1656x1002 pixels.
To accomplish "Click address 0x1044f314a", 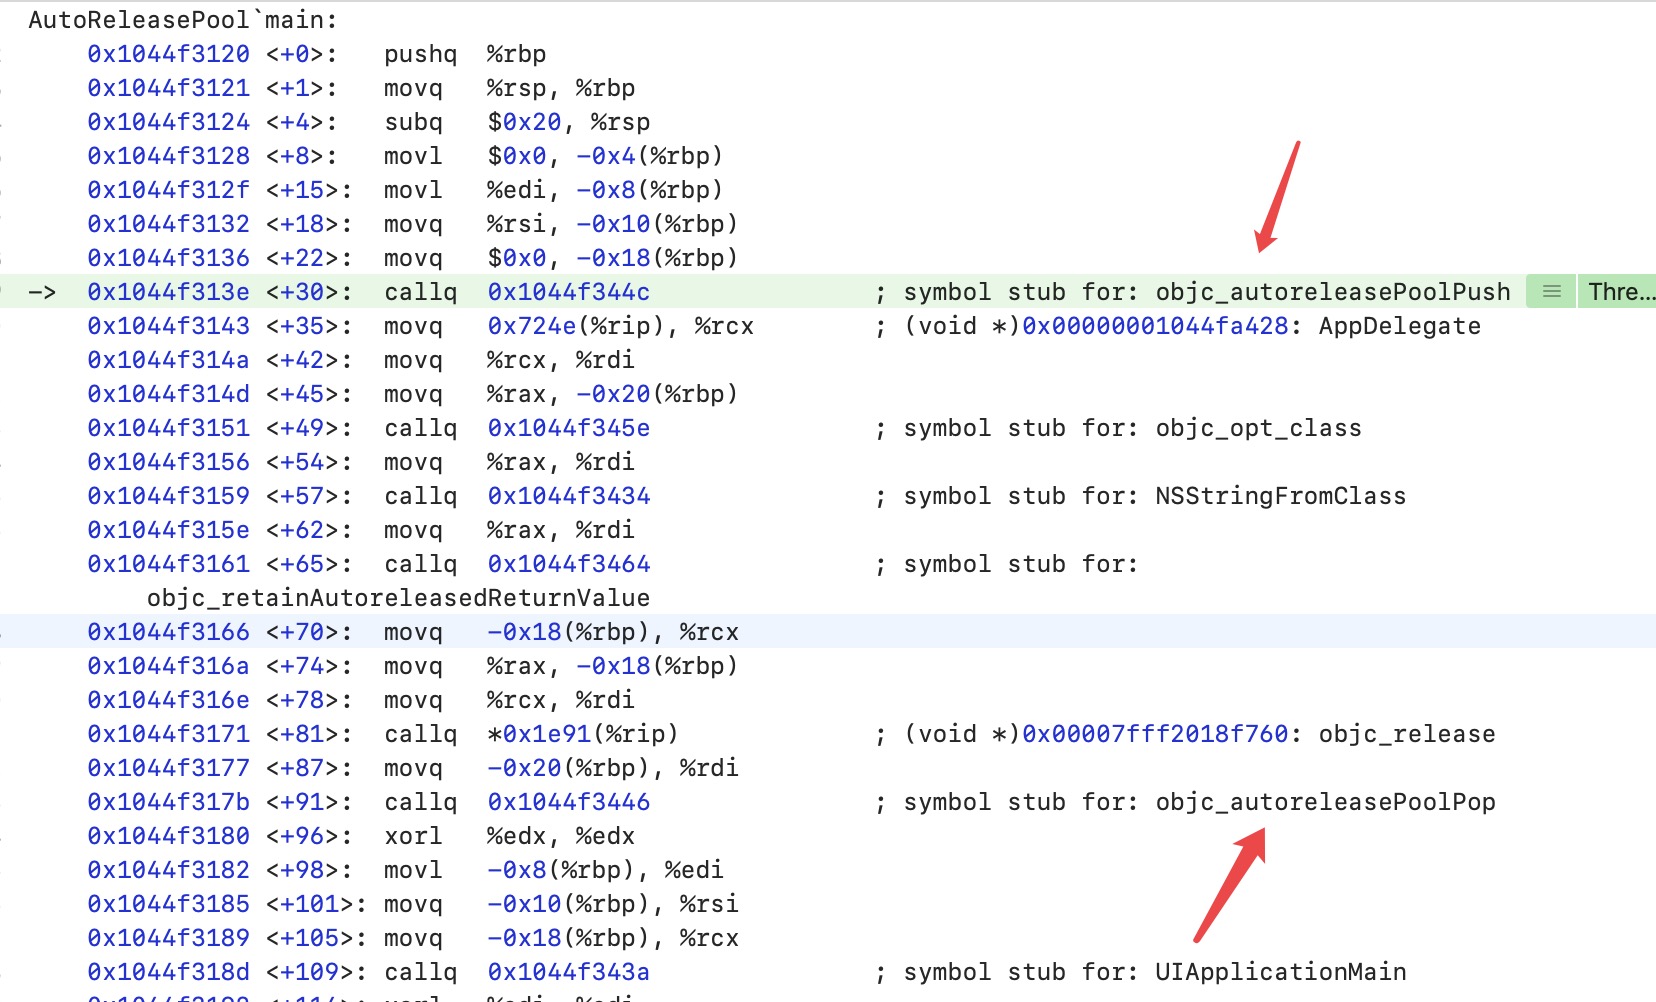I will 168,360.
